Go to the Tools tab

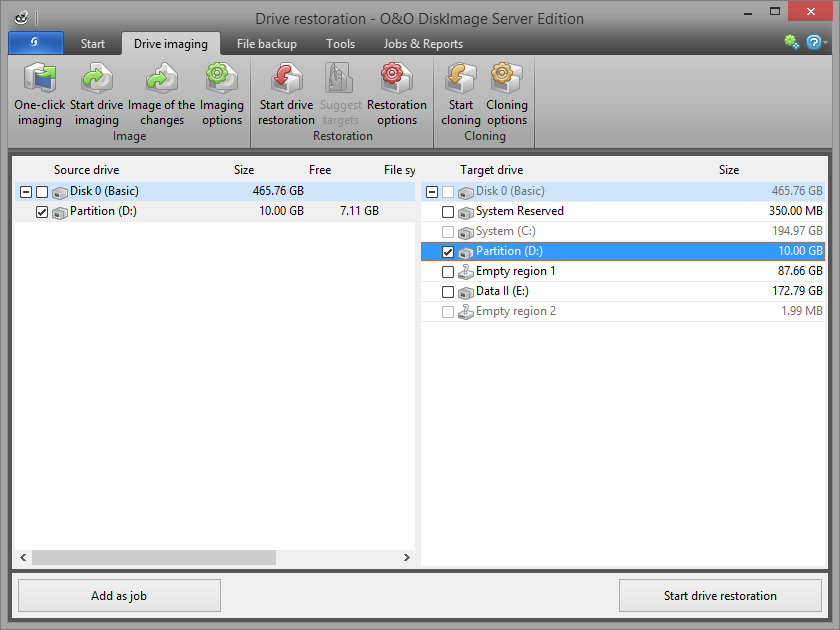coord(341,44)
